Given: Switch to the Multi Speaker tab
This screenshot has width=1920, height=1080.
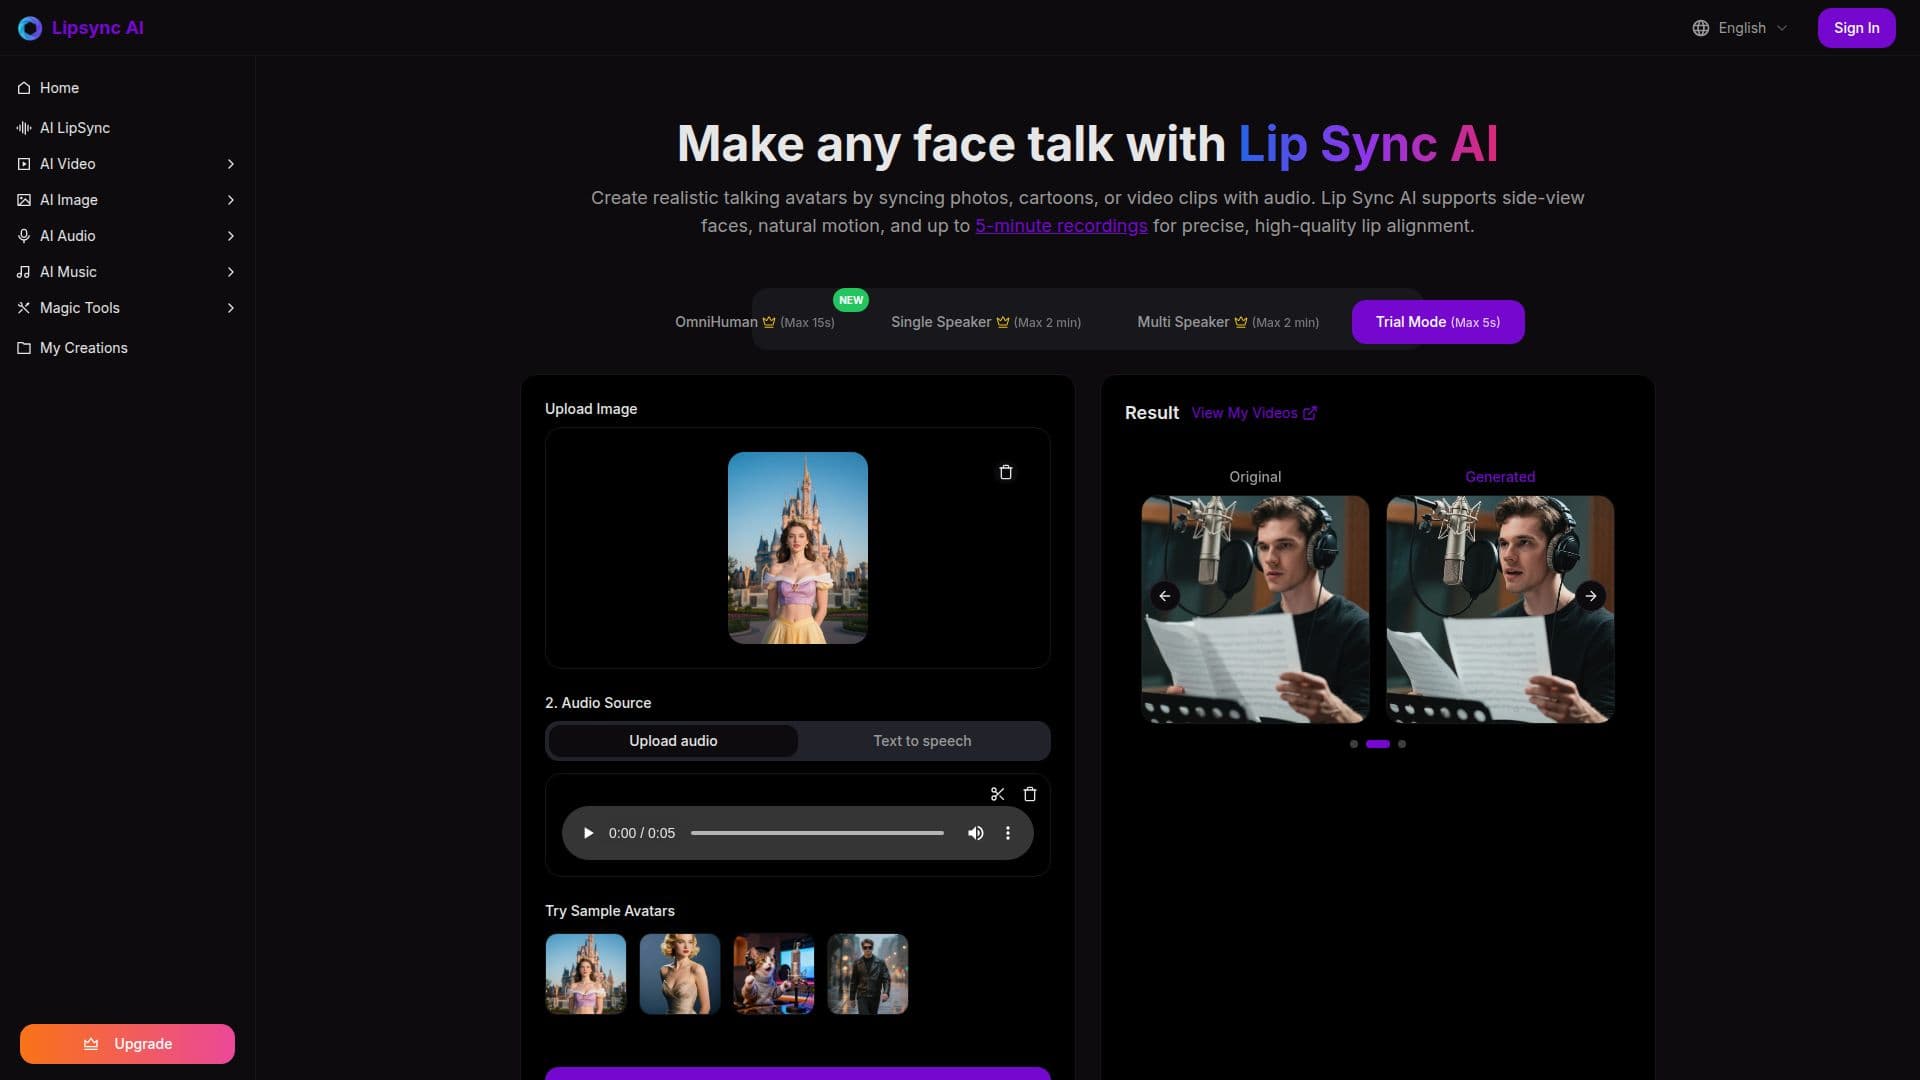Looking at the screenshot, I should coord(1228,322).
